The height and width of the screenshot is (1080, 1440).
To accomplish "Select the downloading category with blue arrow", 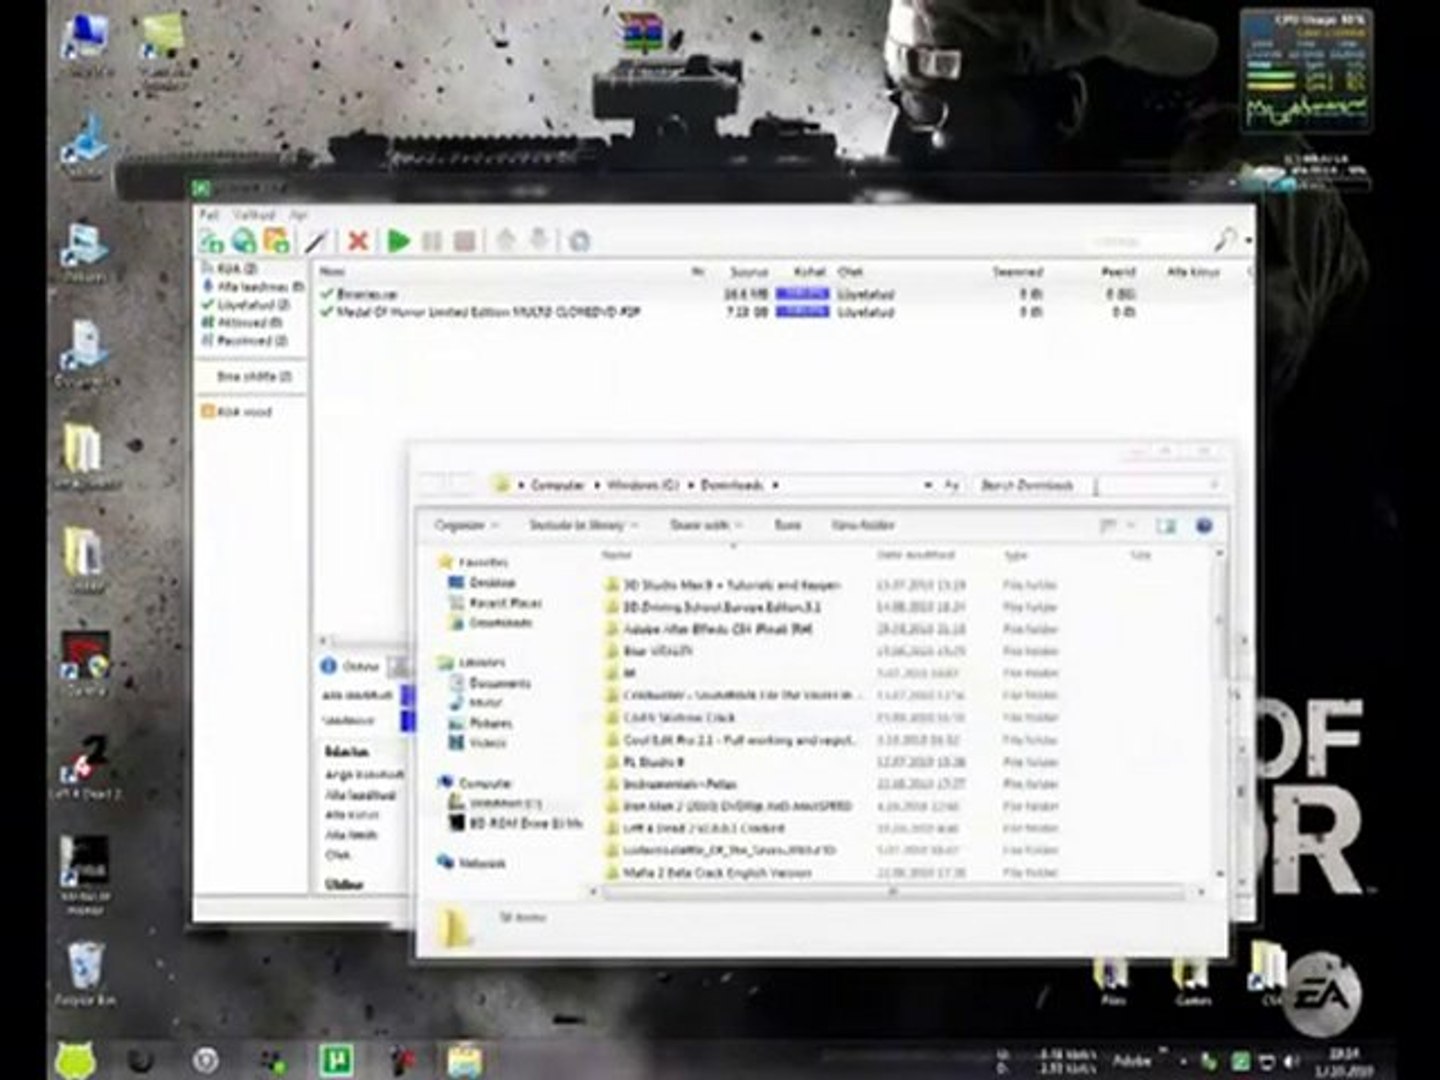I will tap(253, 286).
